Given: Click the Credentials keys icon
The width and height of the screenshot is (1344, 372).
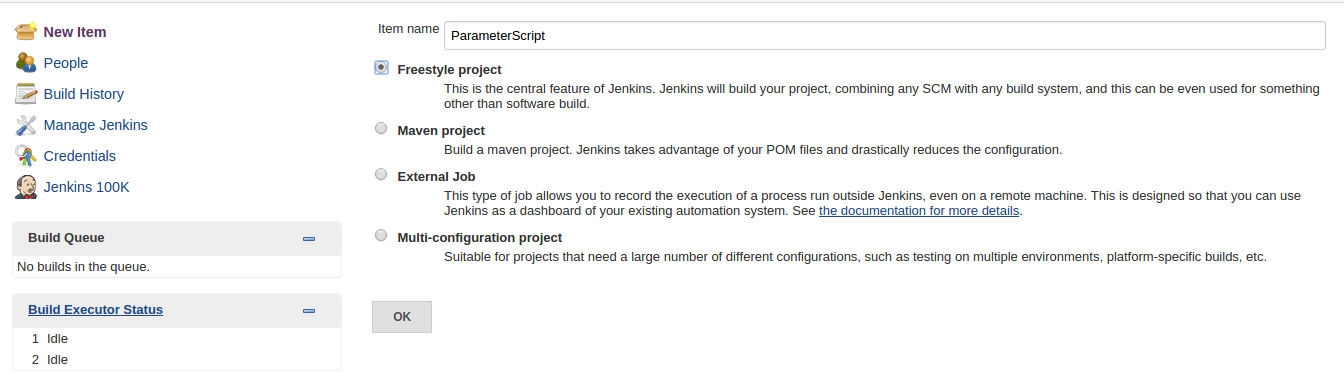Looking at the screenshot, I should coord(26,156).
